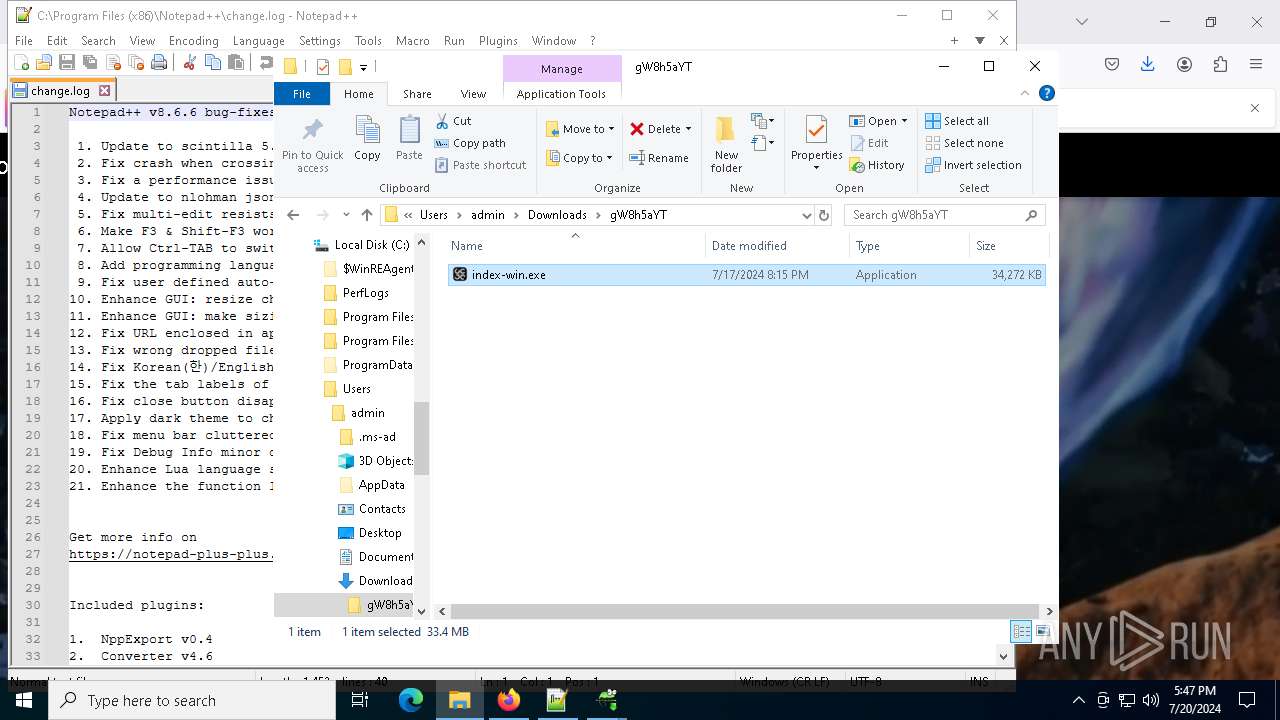Open the Firefox downloads icon
This screenshot has height=720, width=1280.
point(1148,64)
